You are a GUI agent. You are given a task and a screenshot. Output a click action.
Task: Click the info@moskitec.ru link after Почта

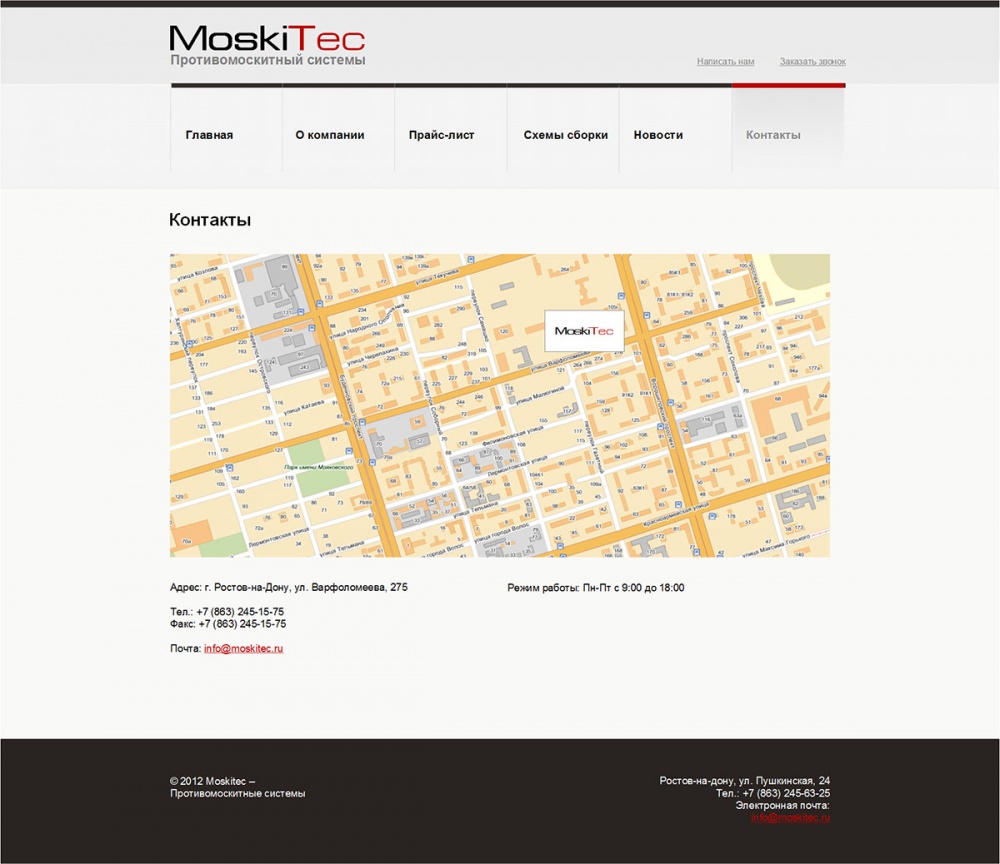(244, 649)
